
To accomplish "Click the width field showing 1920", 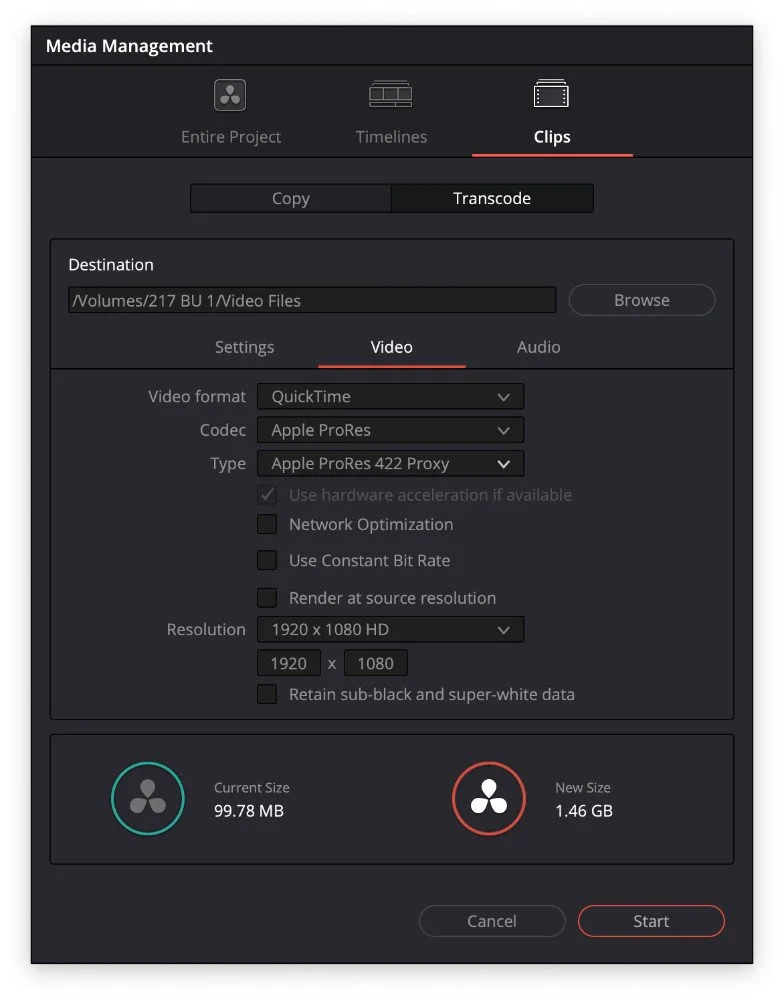I will pos(289,663).
